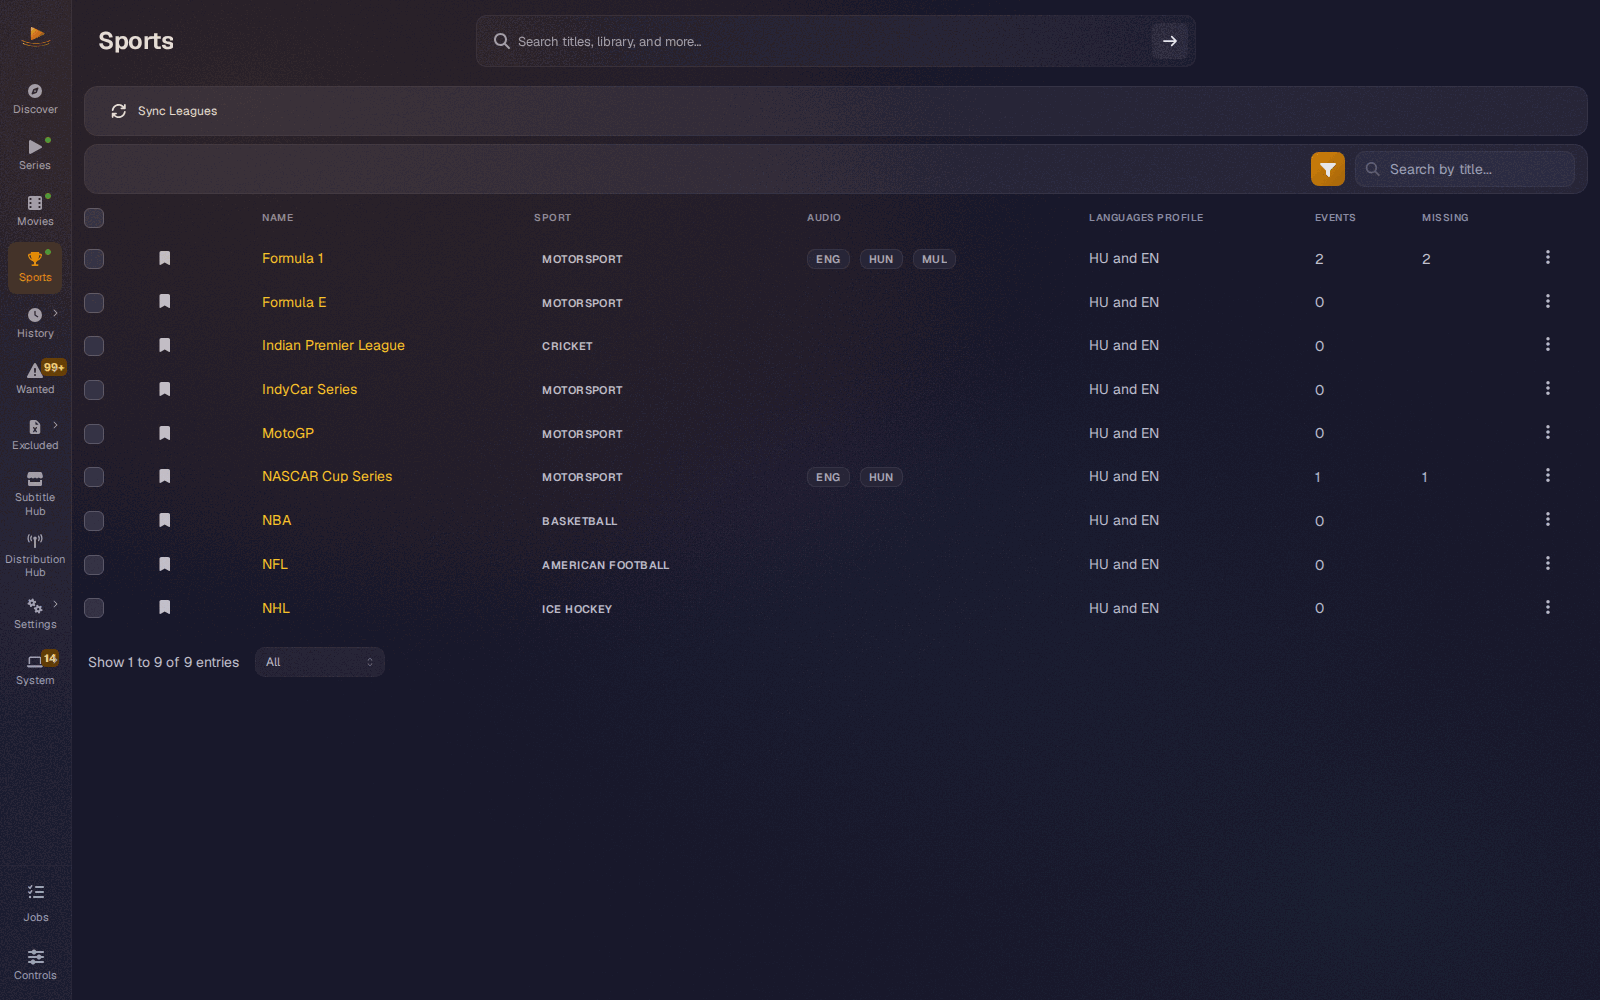The height and width of the screenshot is (1000, 1600).
Task: Check the NFL row checkbox
Action: pyautogui.click(x=94, y=565)
